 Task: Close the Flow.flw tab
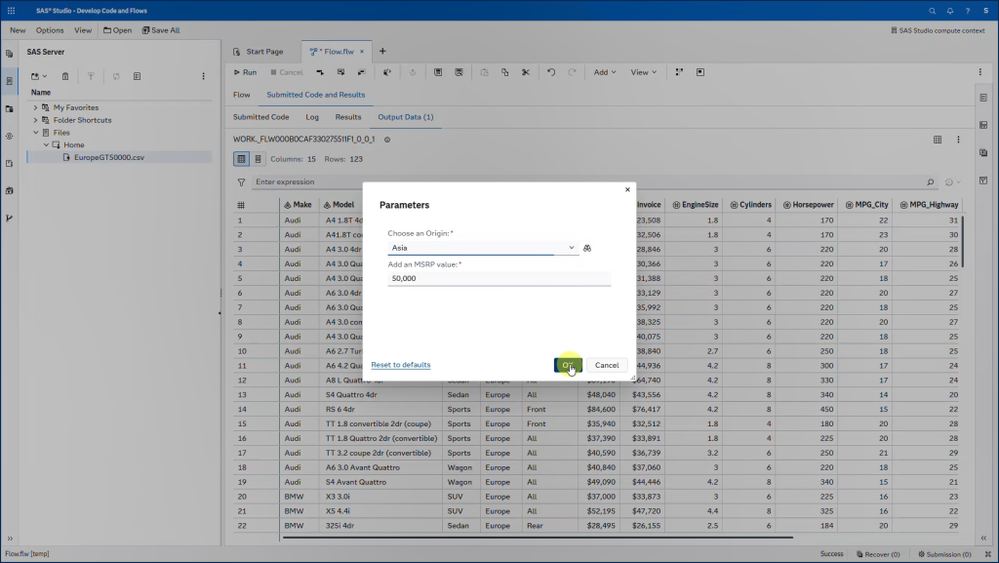[362, 52]
